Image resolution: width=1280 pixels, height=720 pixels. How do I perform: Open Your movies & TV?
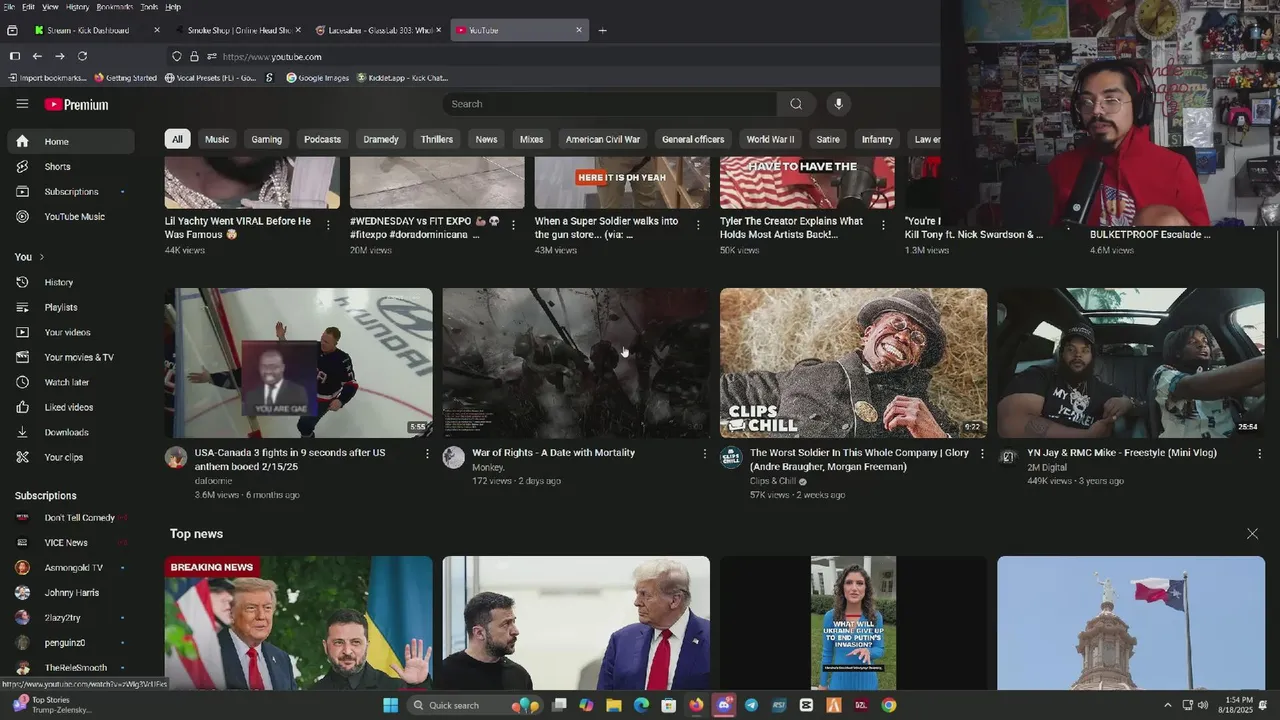click(70, 358)
